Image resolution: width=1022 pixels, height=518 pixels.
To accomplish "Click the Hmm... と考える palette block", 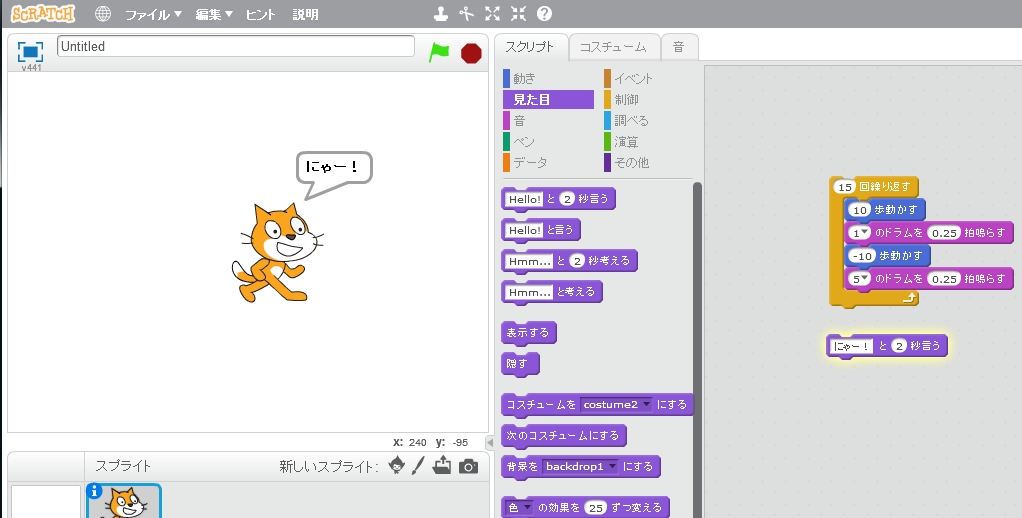I will point(551,292).
